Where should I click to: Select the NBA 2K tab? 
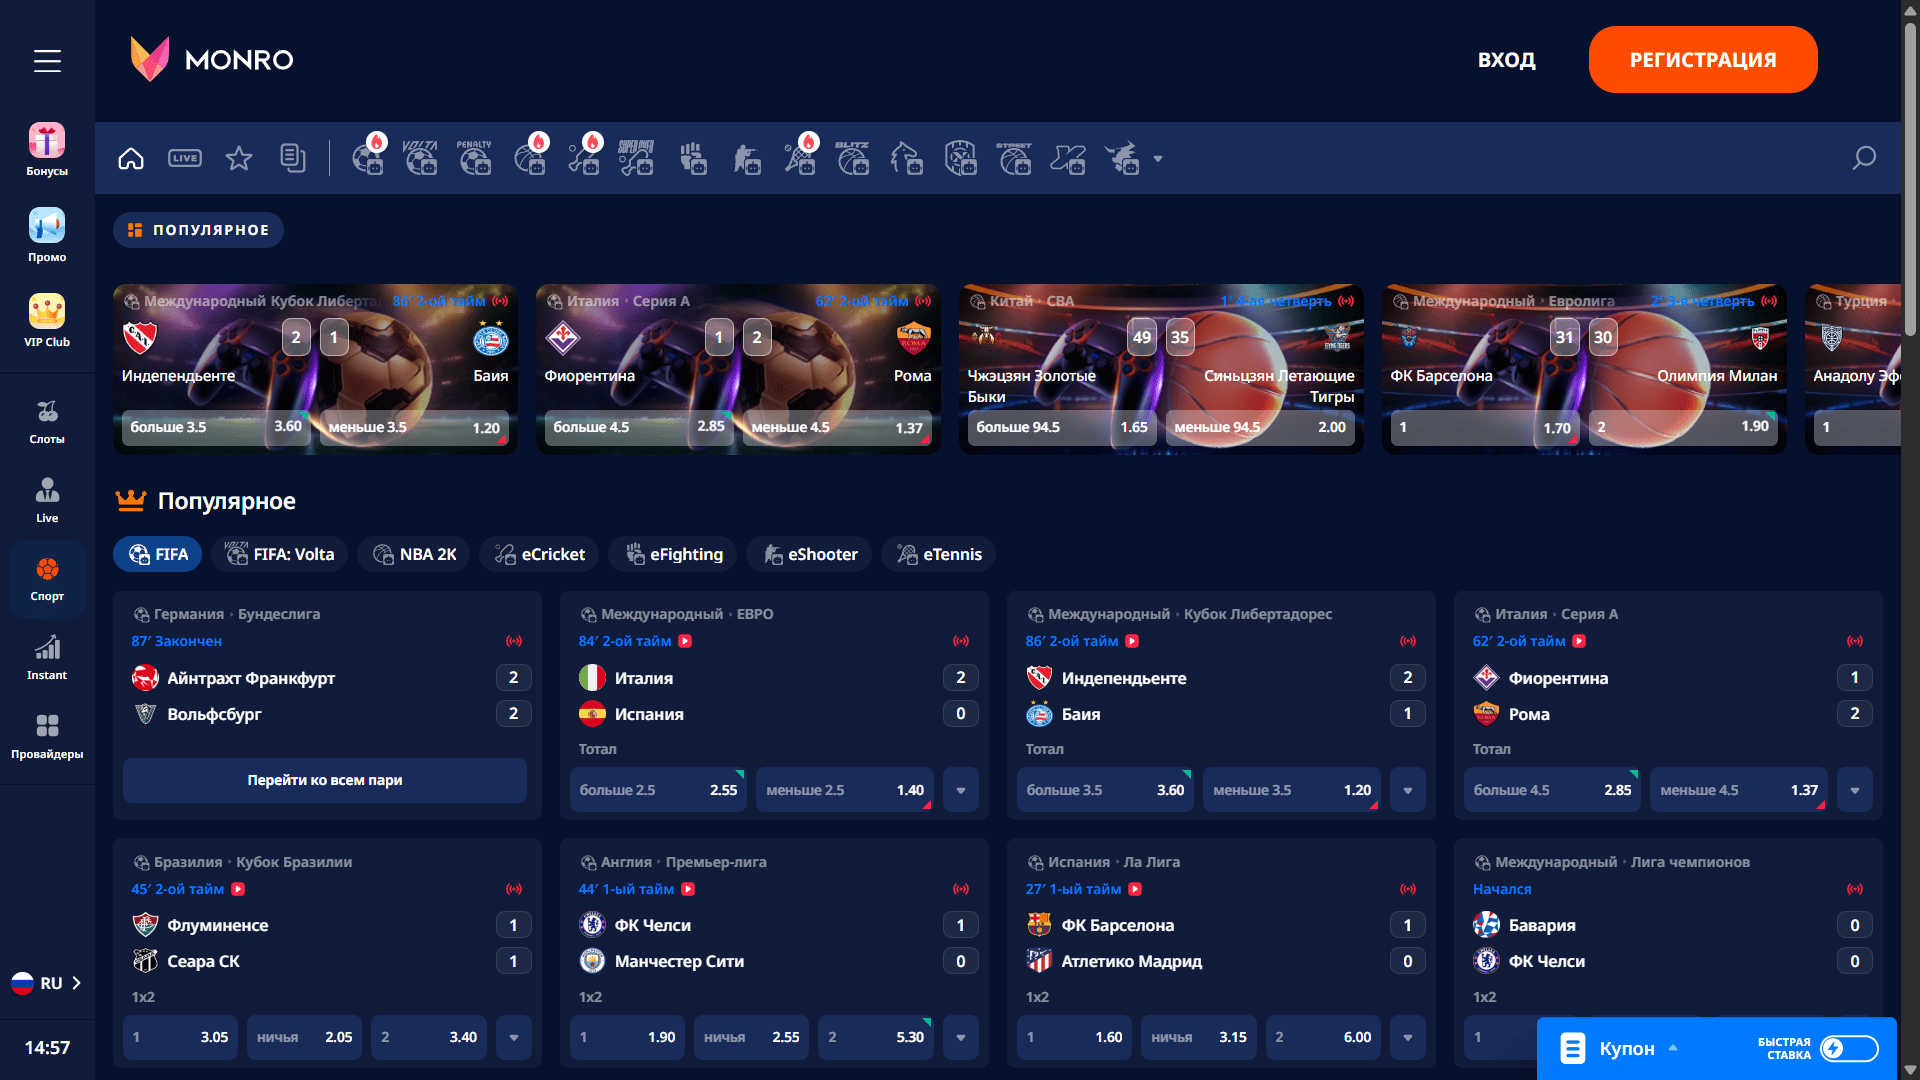[x=415, y=554]
